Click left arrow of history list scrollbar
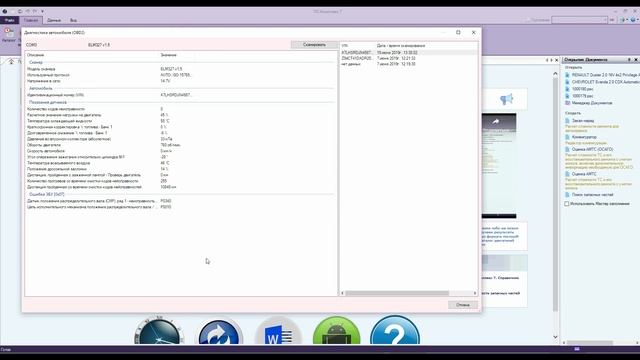 coord(342,293)
